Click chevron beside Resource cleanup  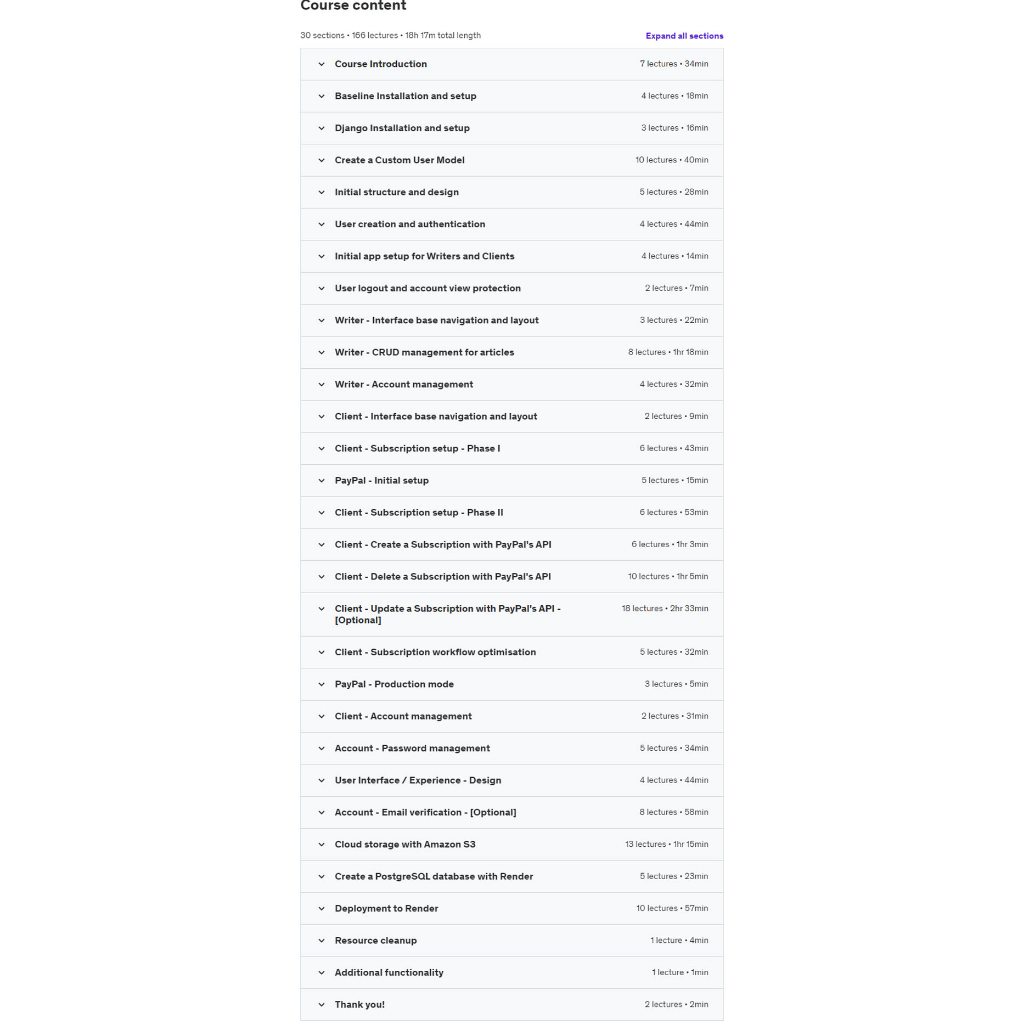click(x=322, y=940)
